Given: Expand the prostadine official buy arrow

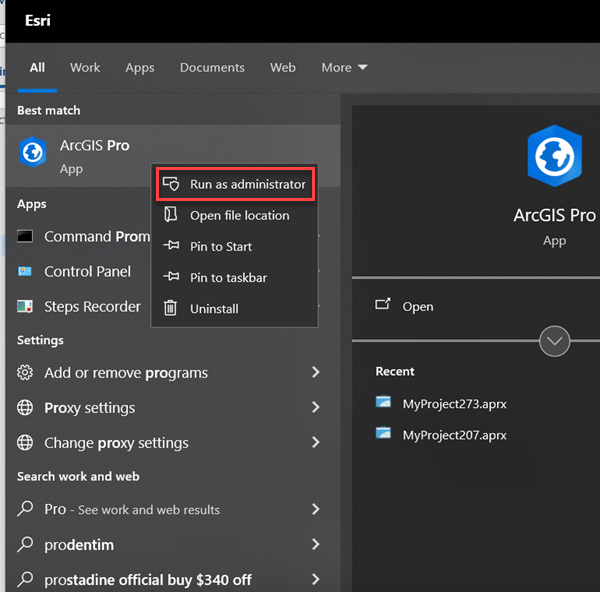Looking at the screenshot, I should click(316, 579).
